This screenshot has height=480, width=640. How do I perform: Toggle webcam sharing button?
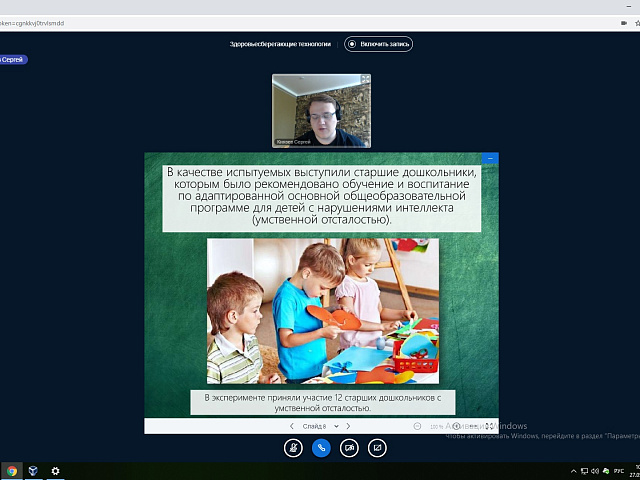tap(349, 448)
